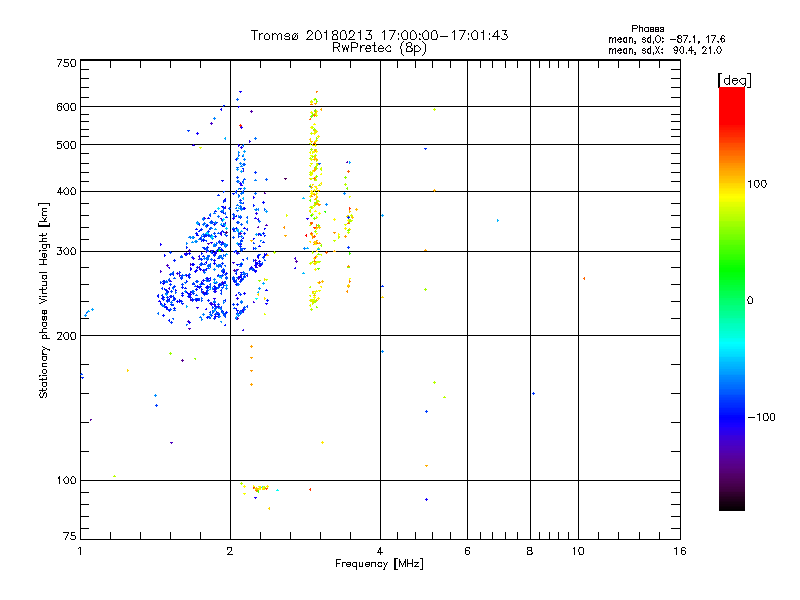Click the '[deg]' colorbar unit label
This screenshot has width=800, height=600.
click(734, 80)
